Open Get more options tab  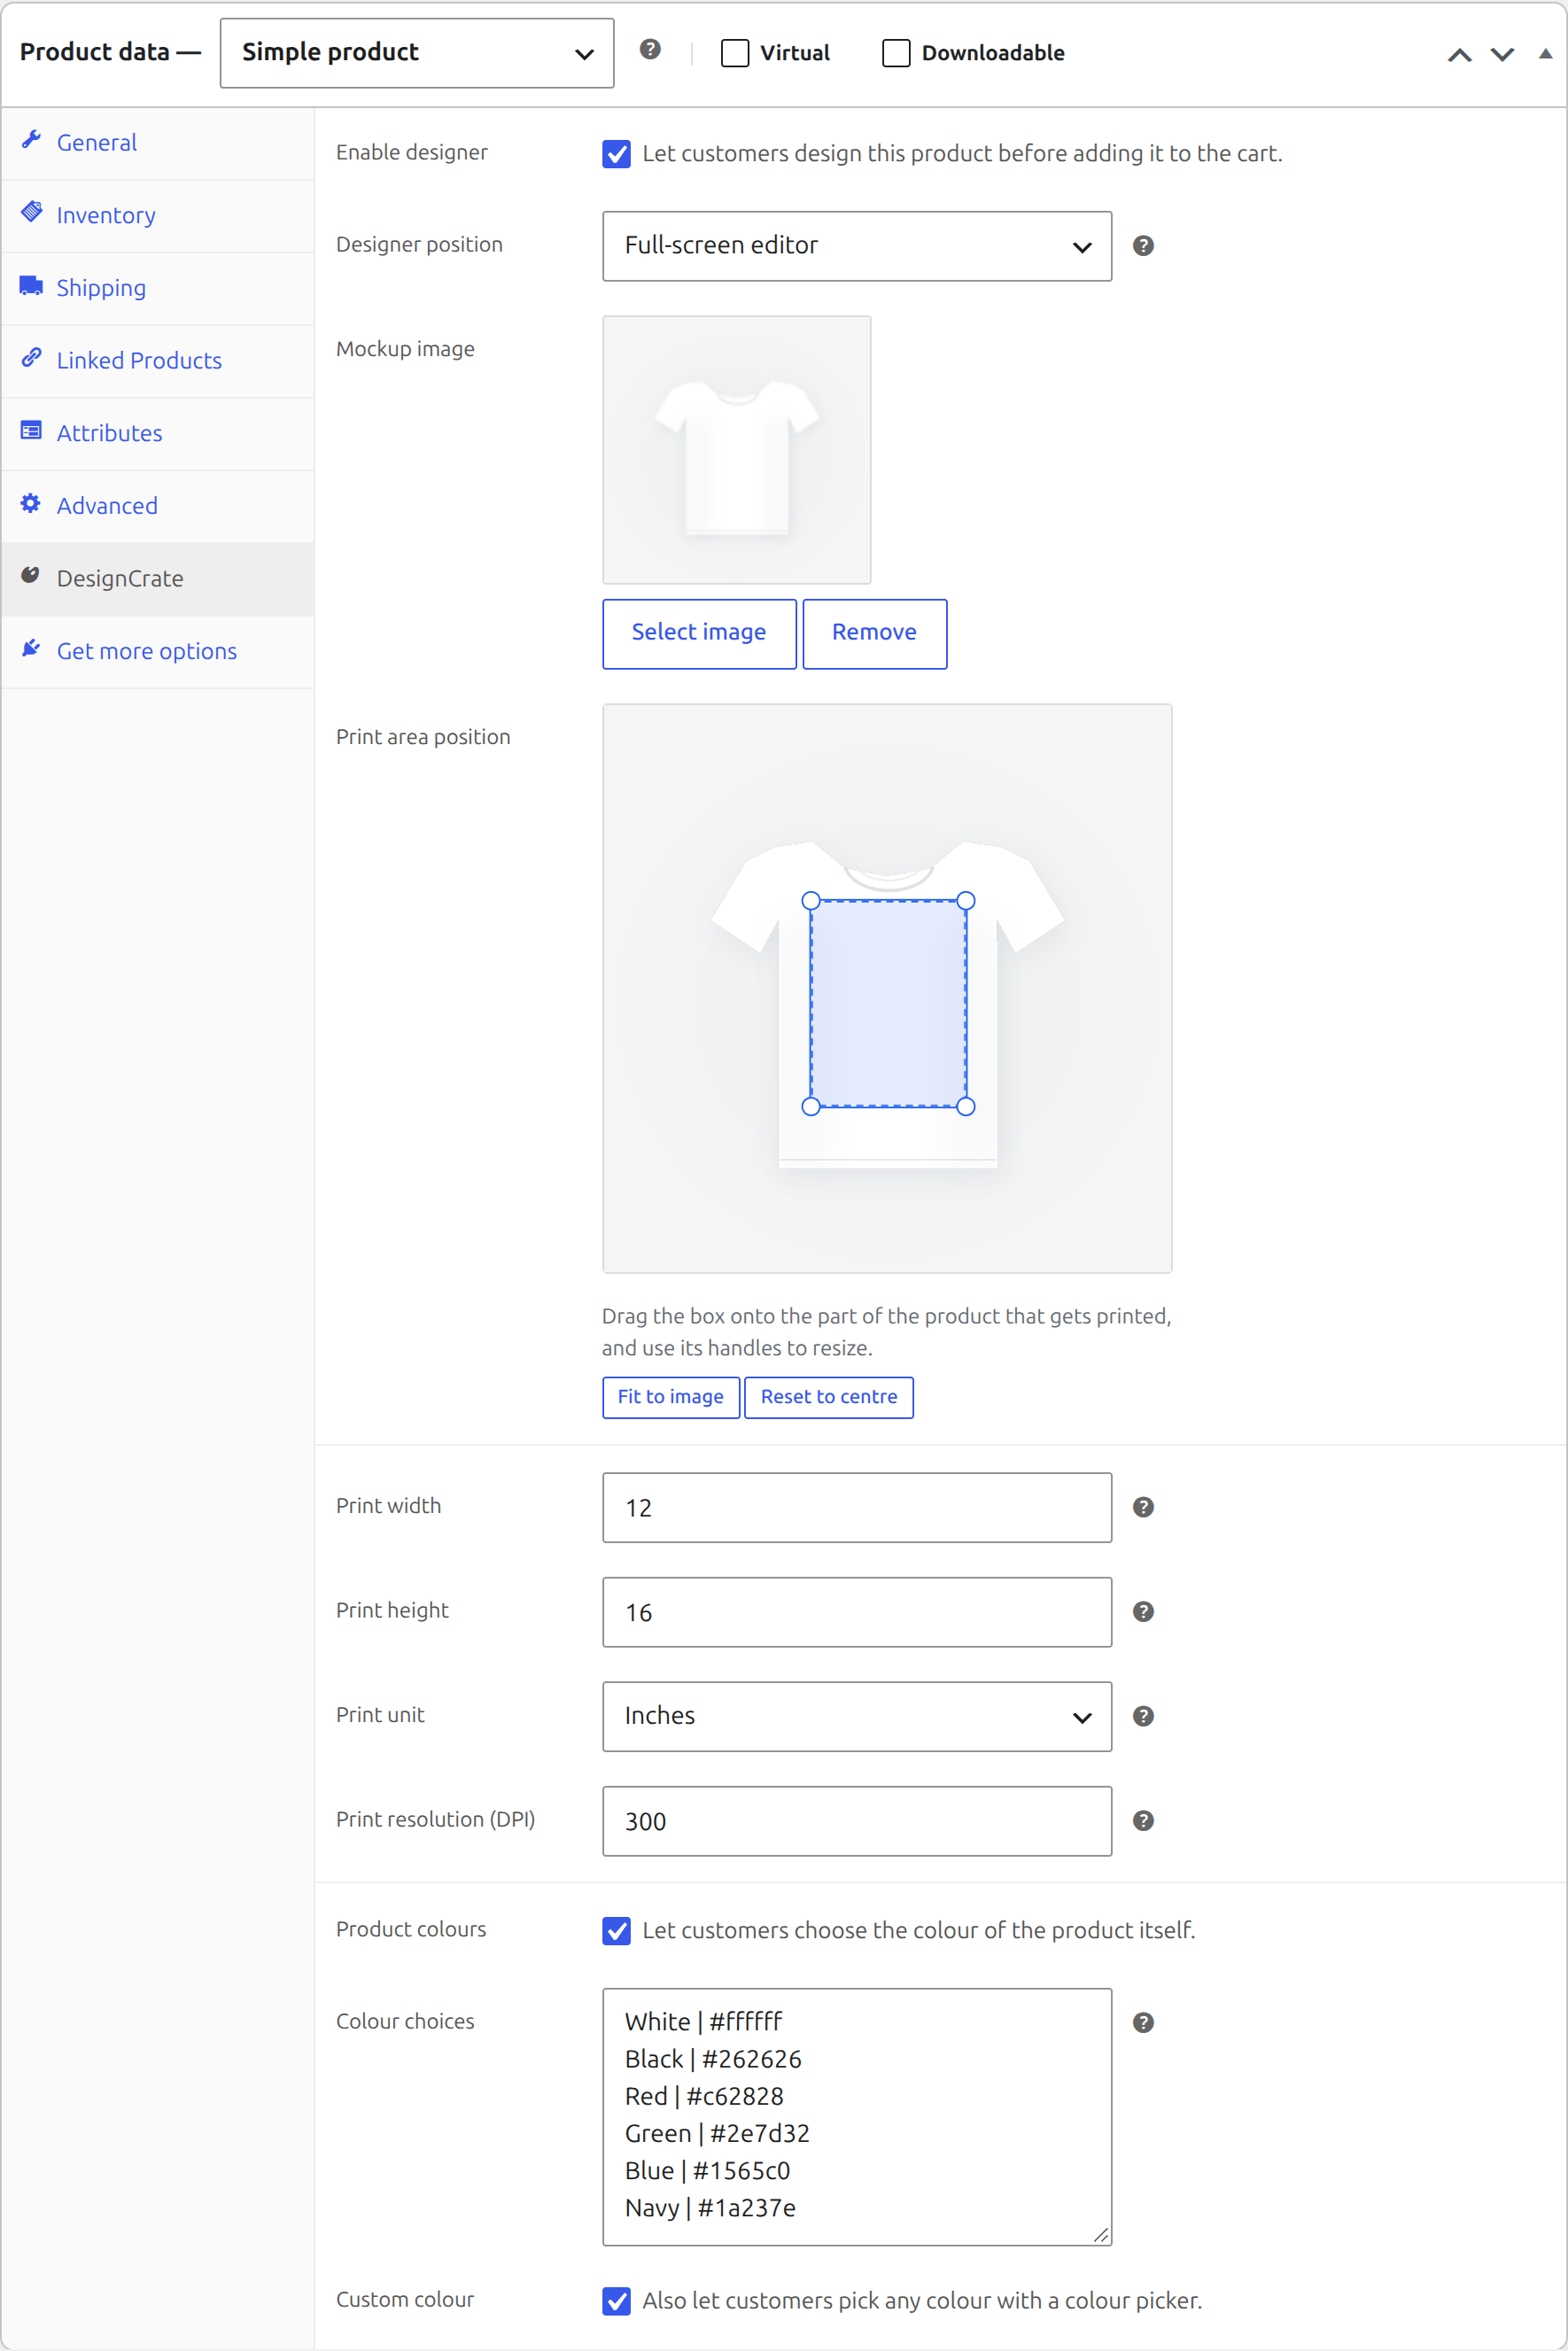(x=158, y=651)
